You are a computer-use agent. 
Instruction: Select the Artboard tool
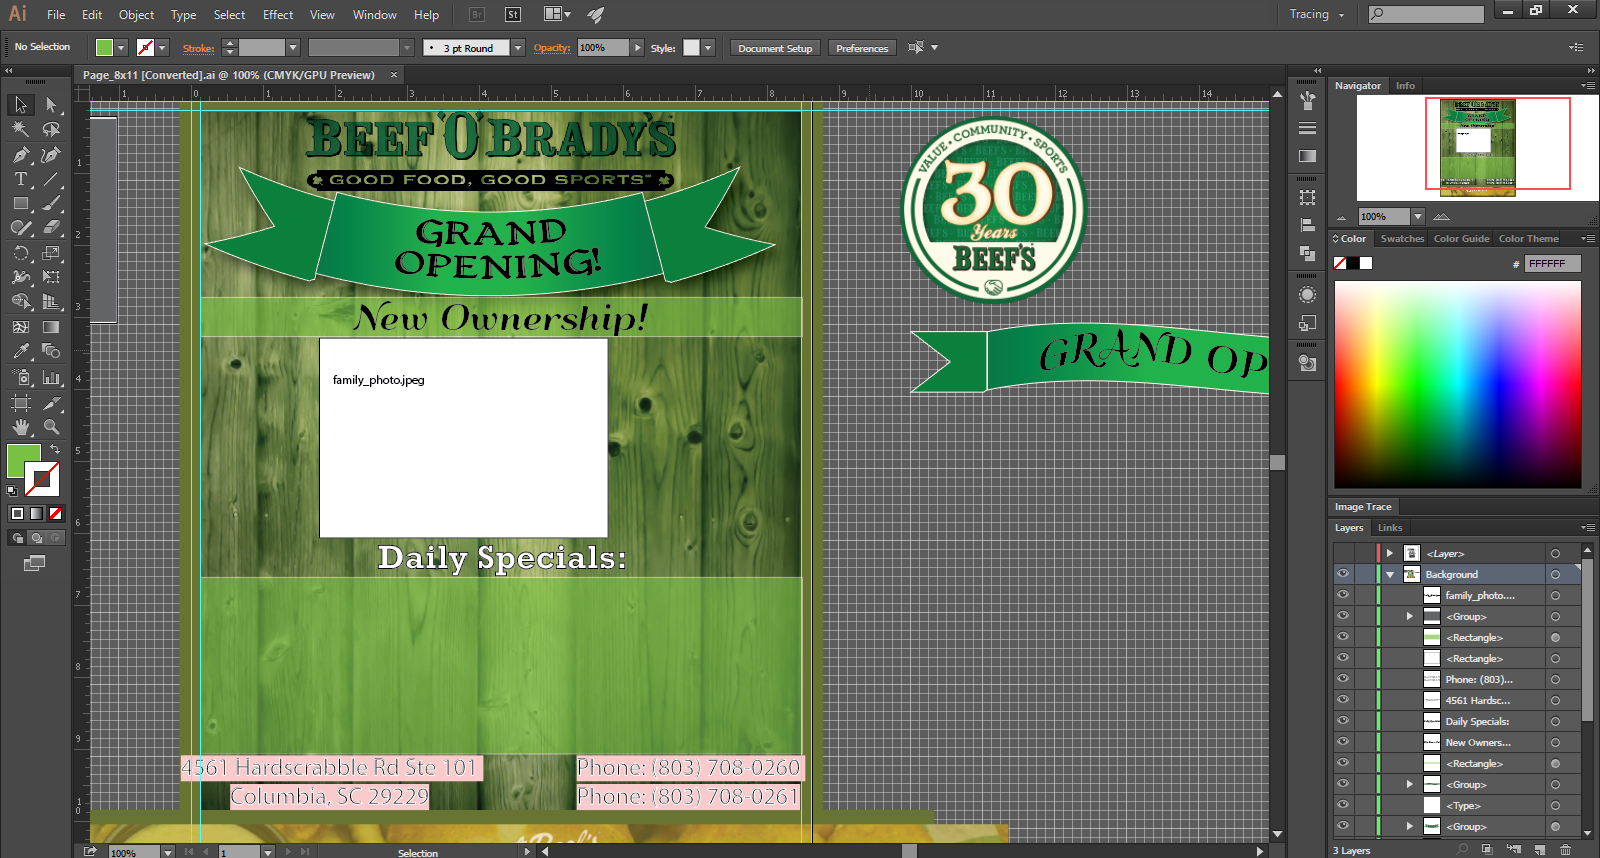click(21, 403)
